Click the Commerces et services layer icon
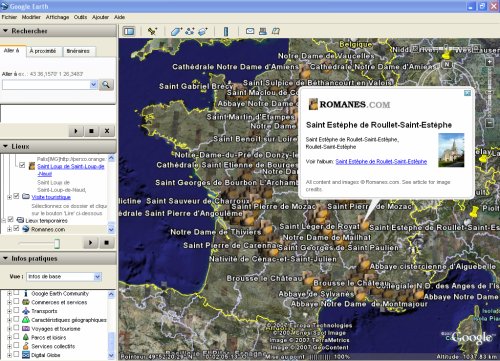Viewport: 500px width, 361px height. 26,302
